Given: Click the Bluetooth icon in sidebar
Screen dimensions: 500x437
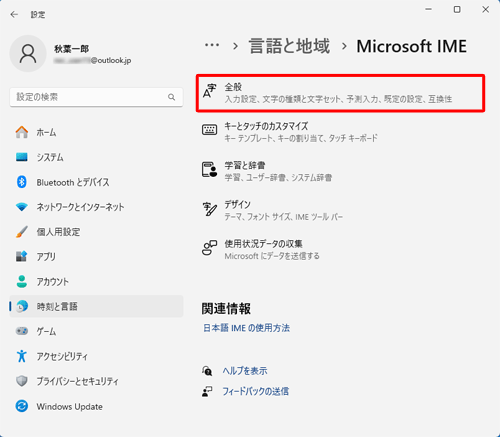Looking at the screenshot, I should point(22,182).
